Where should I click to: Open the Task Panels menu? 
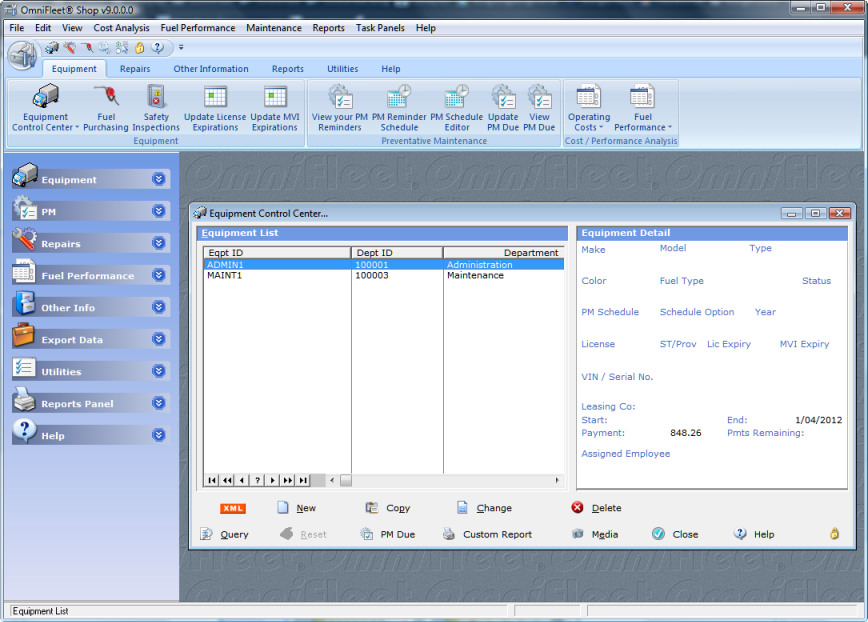pyautogui.click(x=380, y=28)
